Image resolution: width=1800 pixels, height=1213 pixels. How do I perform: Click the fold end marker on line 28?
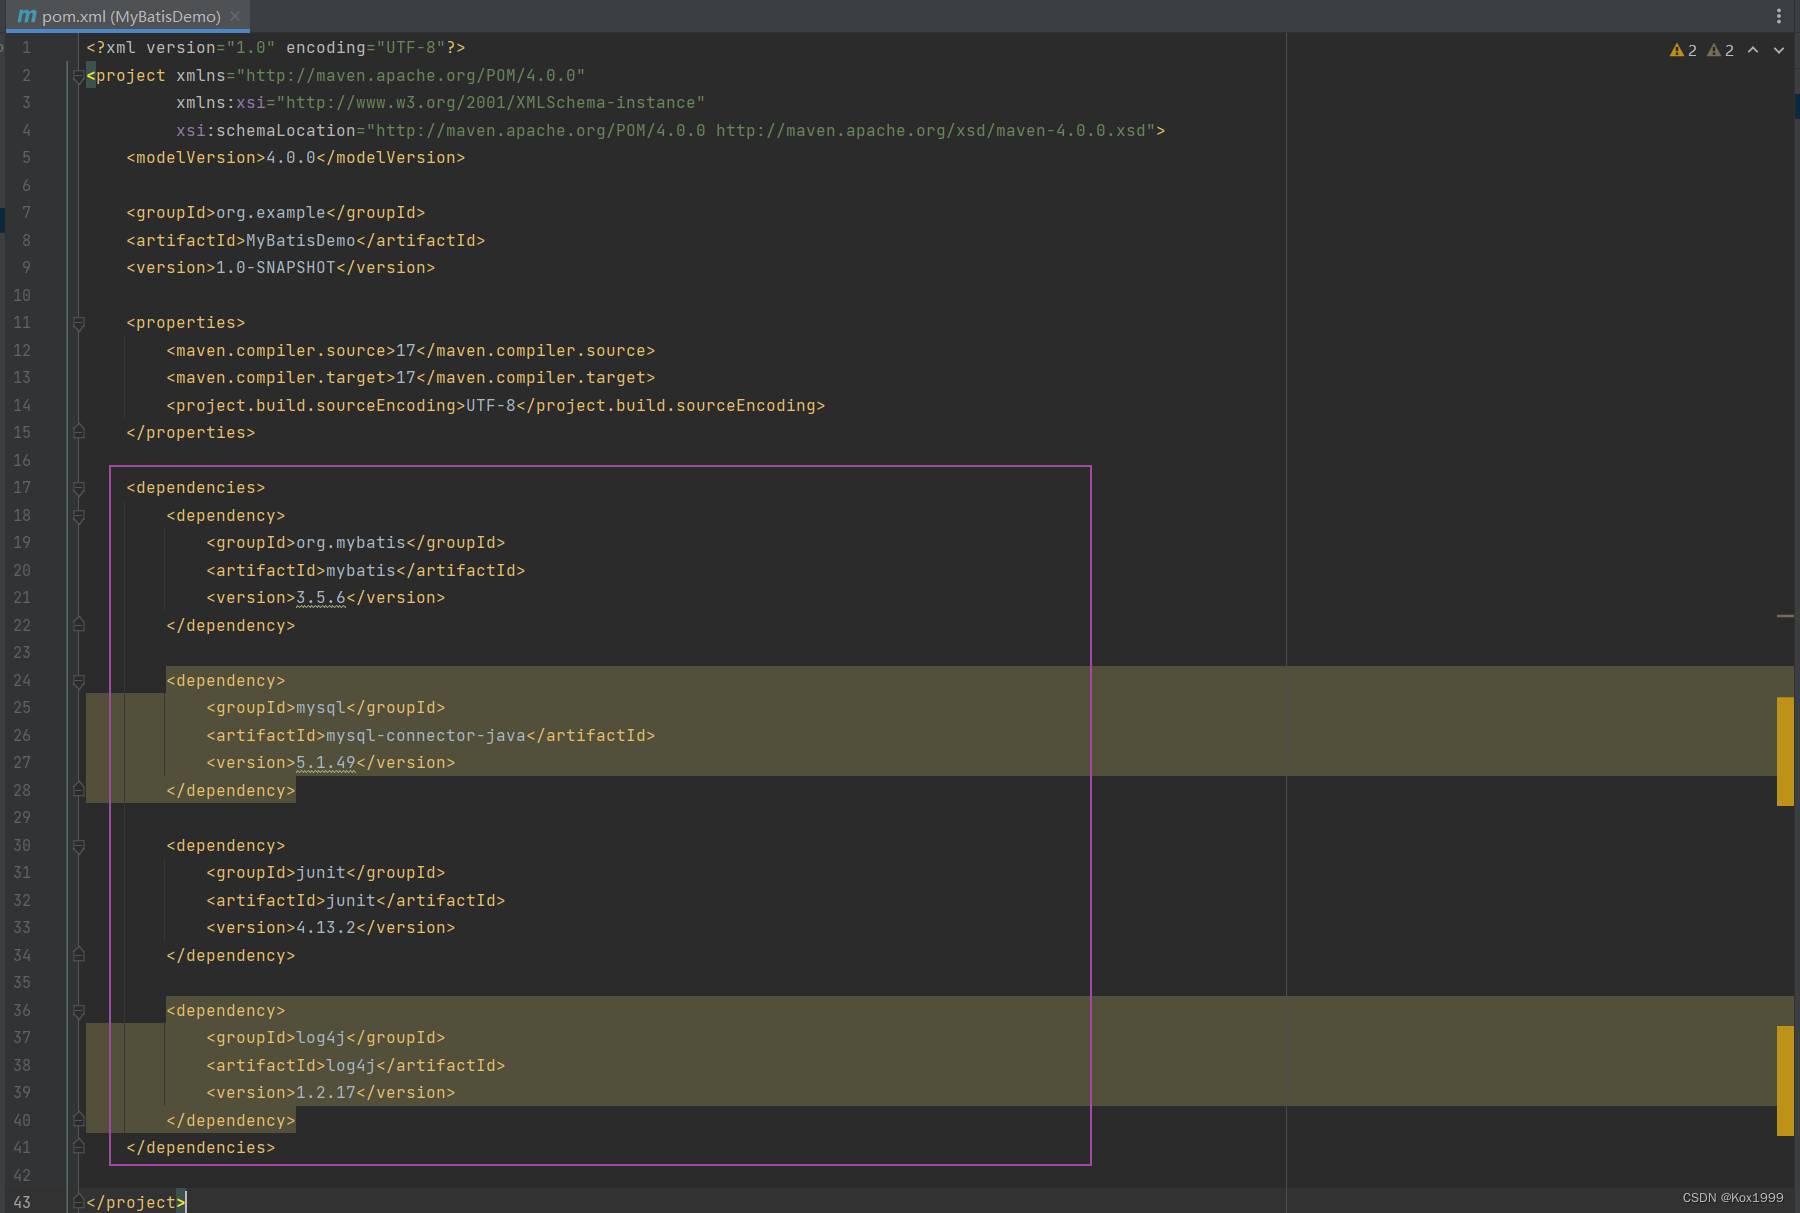78,790
